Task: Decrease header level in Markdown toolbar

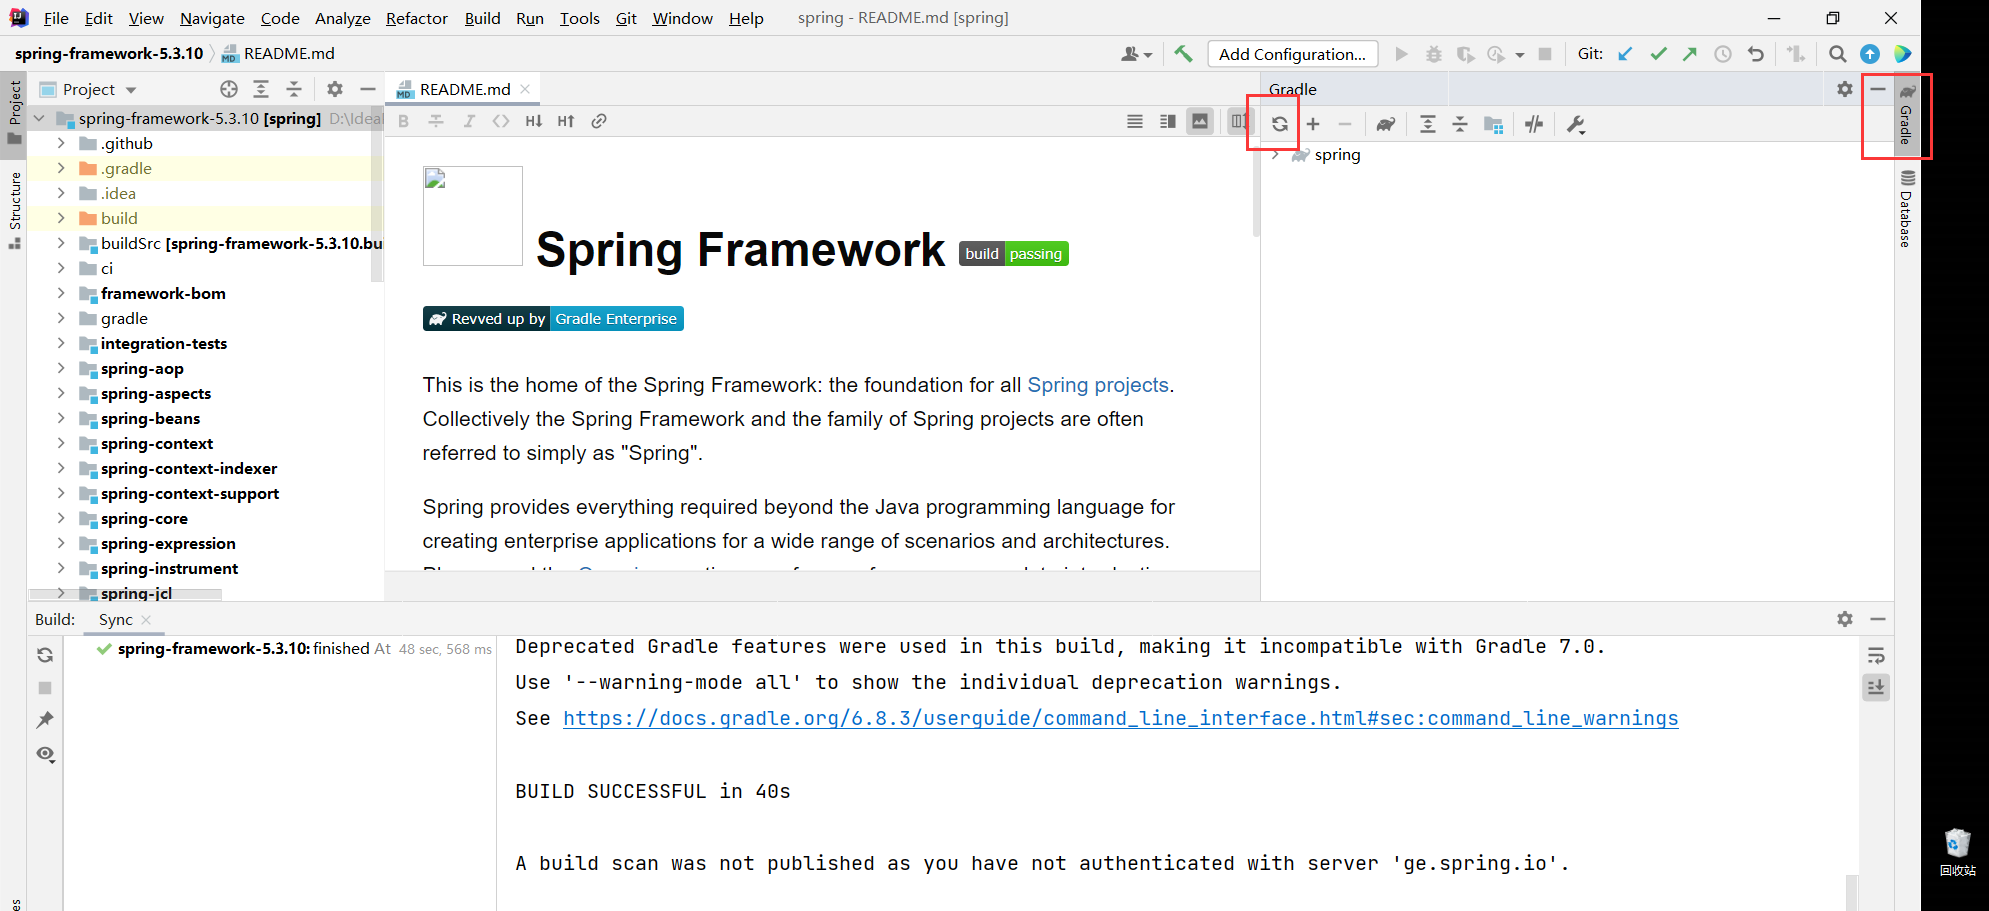Action: (534, 121)
